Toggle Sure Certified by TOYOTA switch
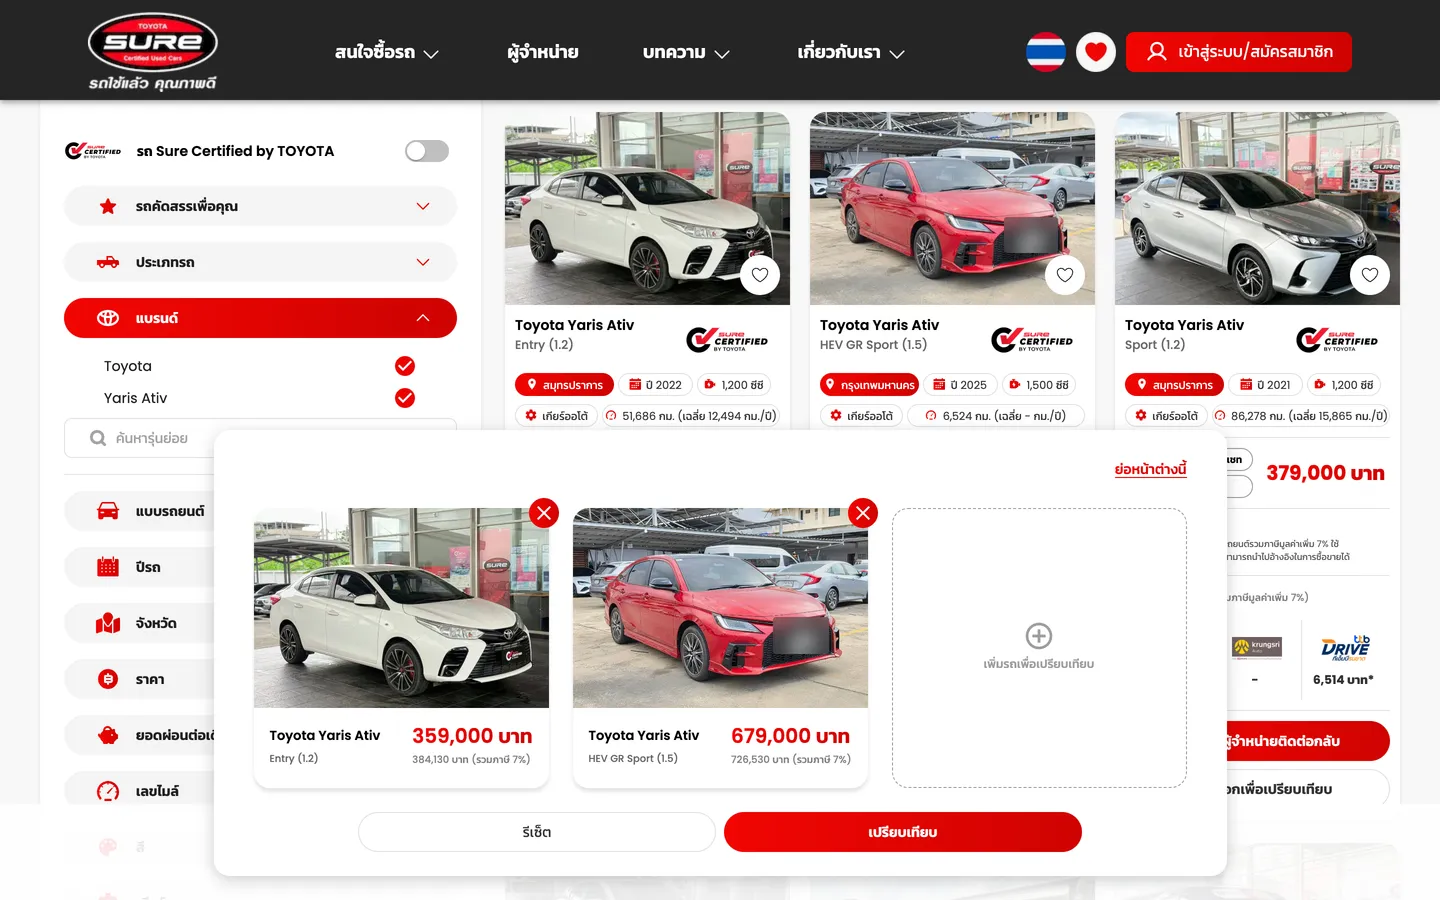The width and height of the screenshot is (1440, 900). pos(427,151)
